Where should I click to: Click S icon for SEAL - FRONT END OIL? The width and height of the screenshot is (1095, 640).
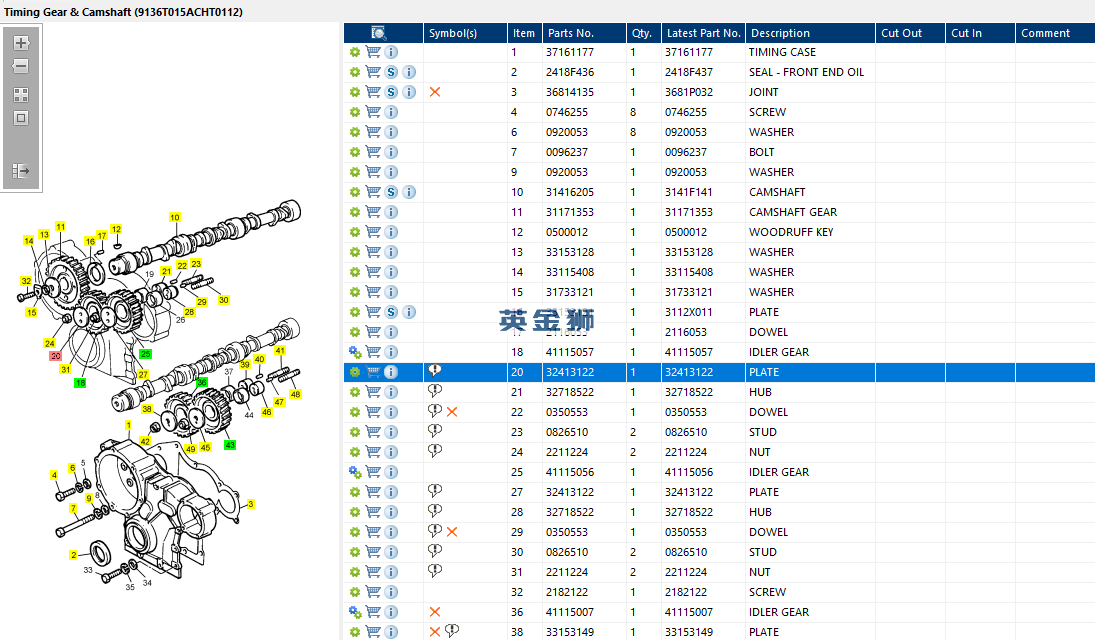tap(391, 72)
